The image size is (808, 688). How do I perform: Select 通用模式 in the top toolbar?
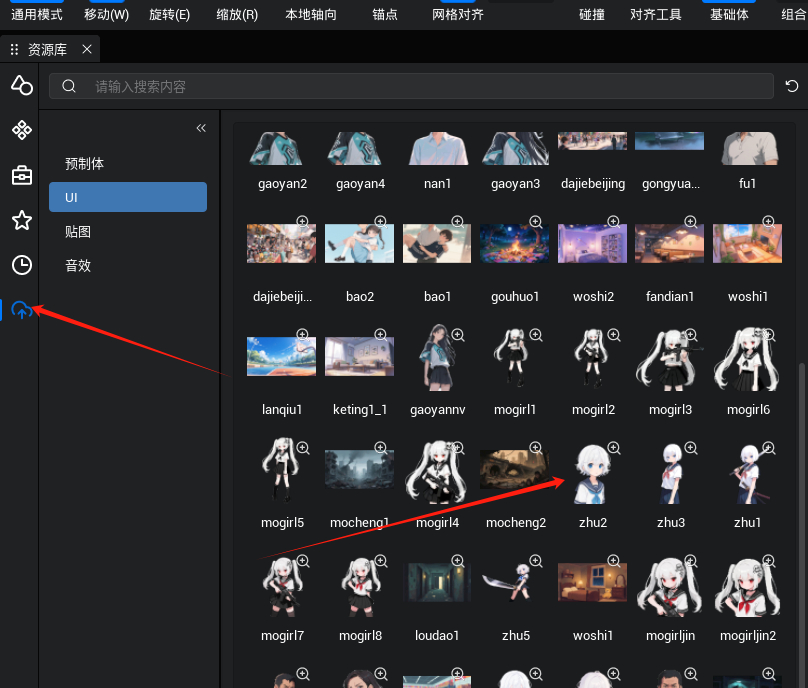pyautogui.click(x=37, y=14)
